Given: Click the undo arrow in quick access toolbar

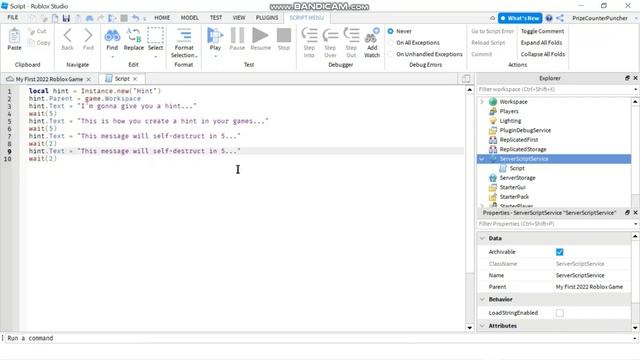Looking at the screenshot, I should tap(136, 18).
